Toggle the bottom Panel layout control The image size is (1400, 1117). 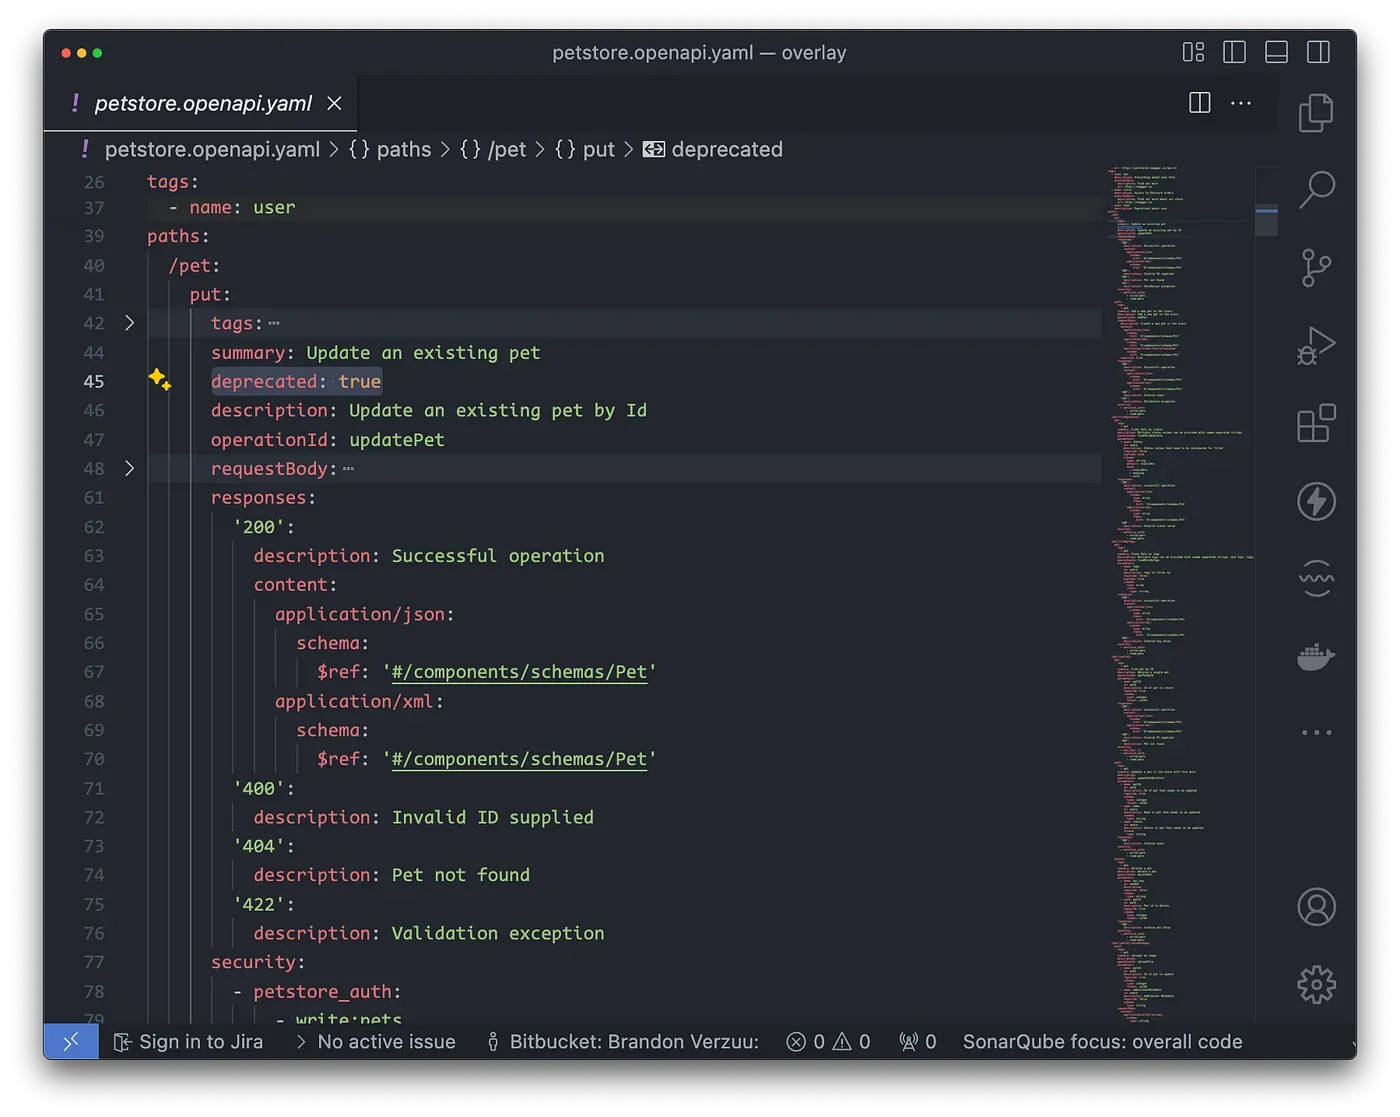coord(1276,52)
